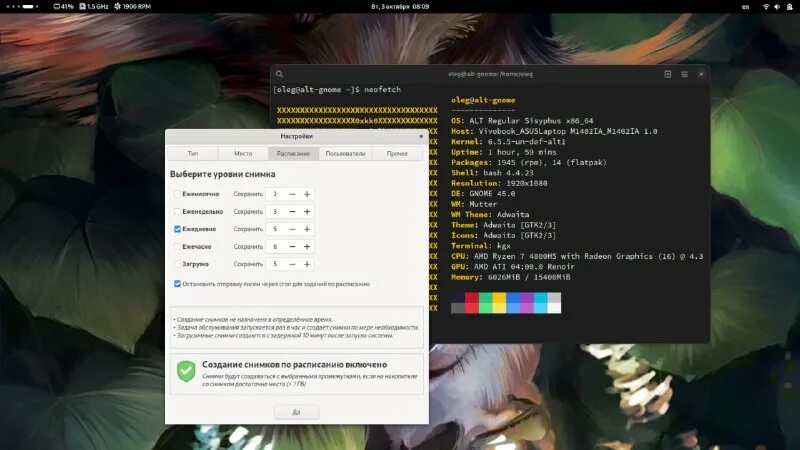Enable the Загрузка snapshot checkbox
800x450 pixels.
coord(177,264)
